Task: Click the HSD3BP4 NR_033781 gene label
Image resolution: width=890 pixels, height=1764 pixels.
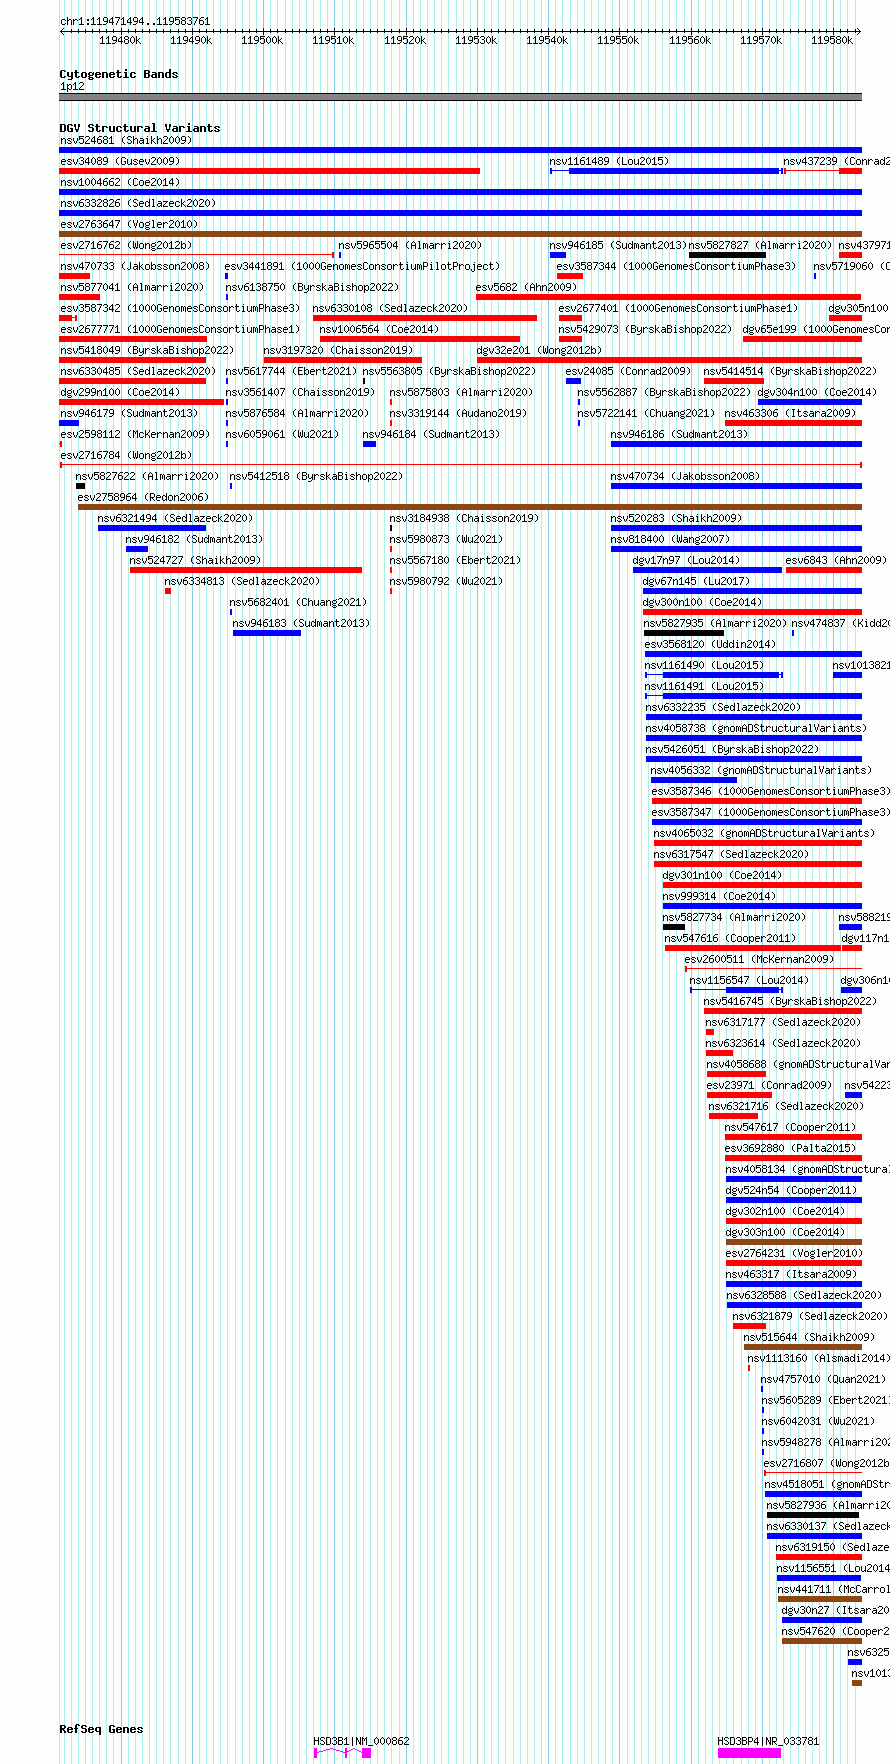Action: 768,1741
